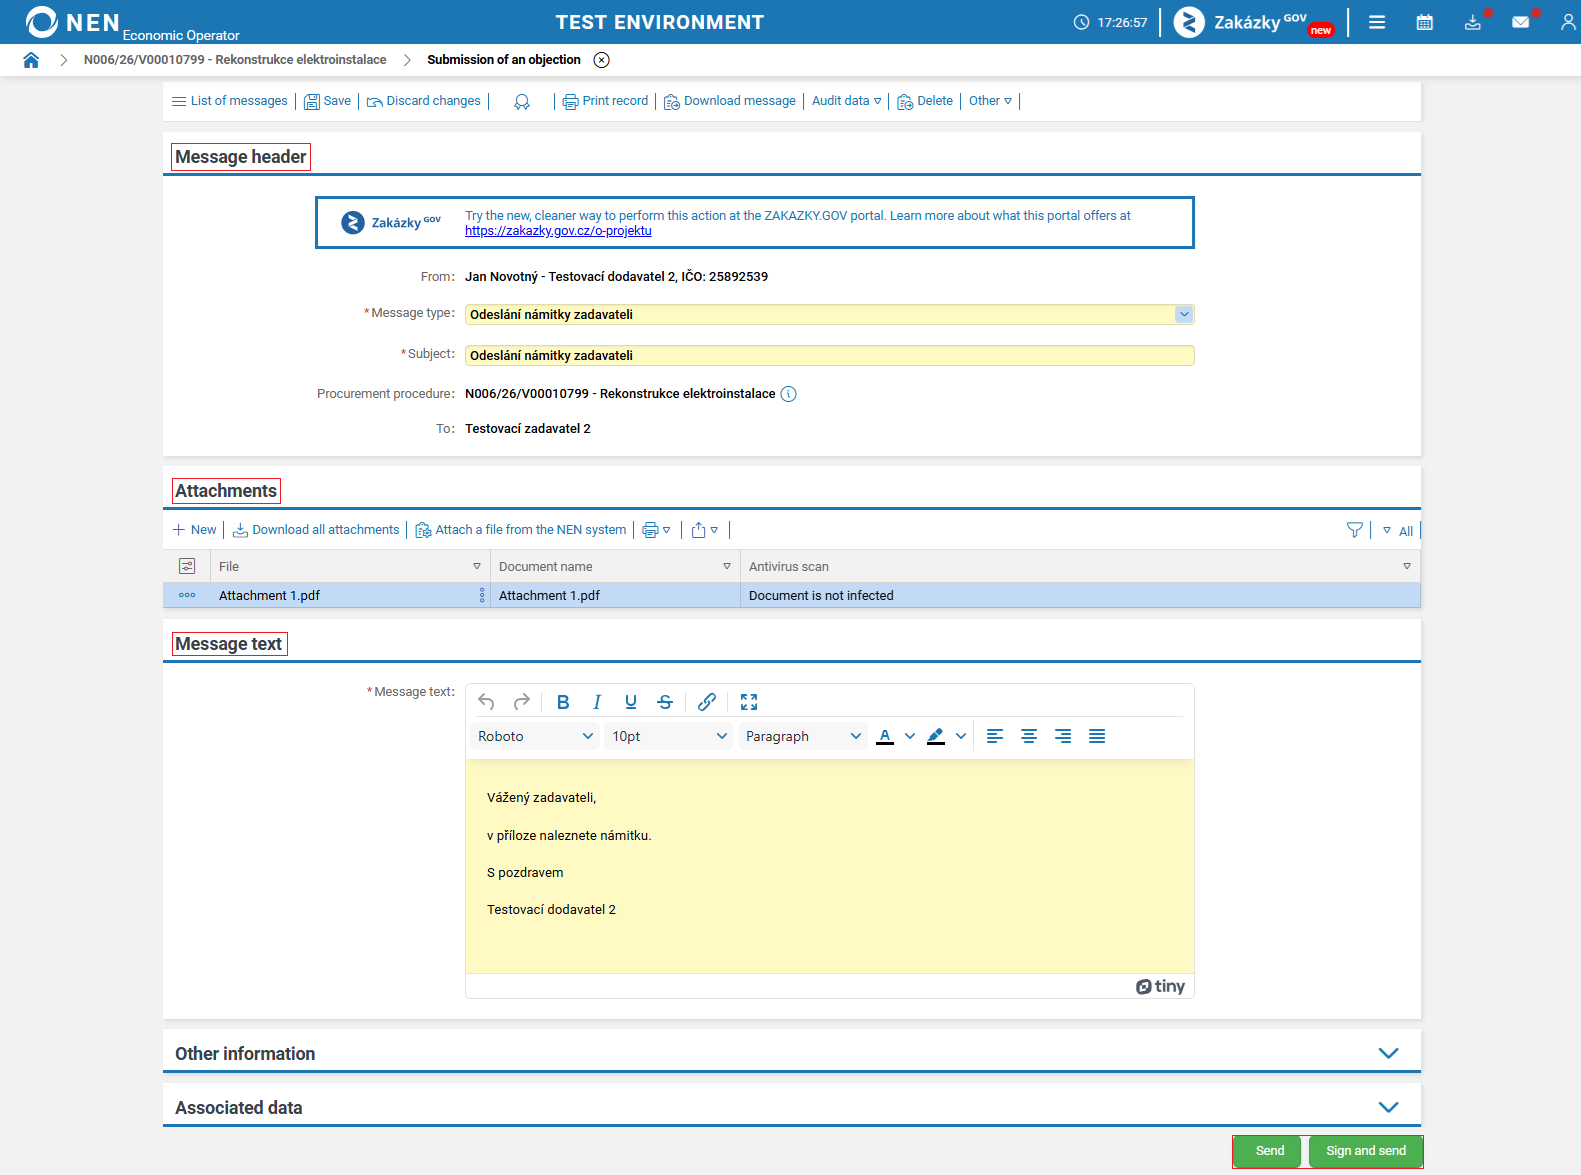Toggle strikethrough formatting
This screenshot has height=1175, width=1581.
[665, 702]
